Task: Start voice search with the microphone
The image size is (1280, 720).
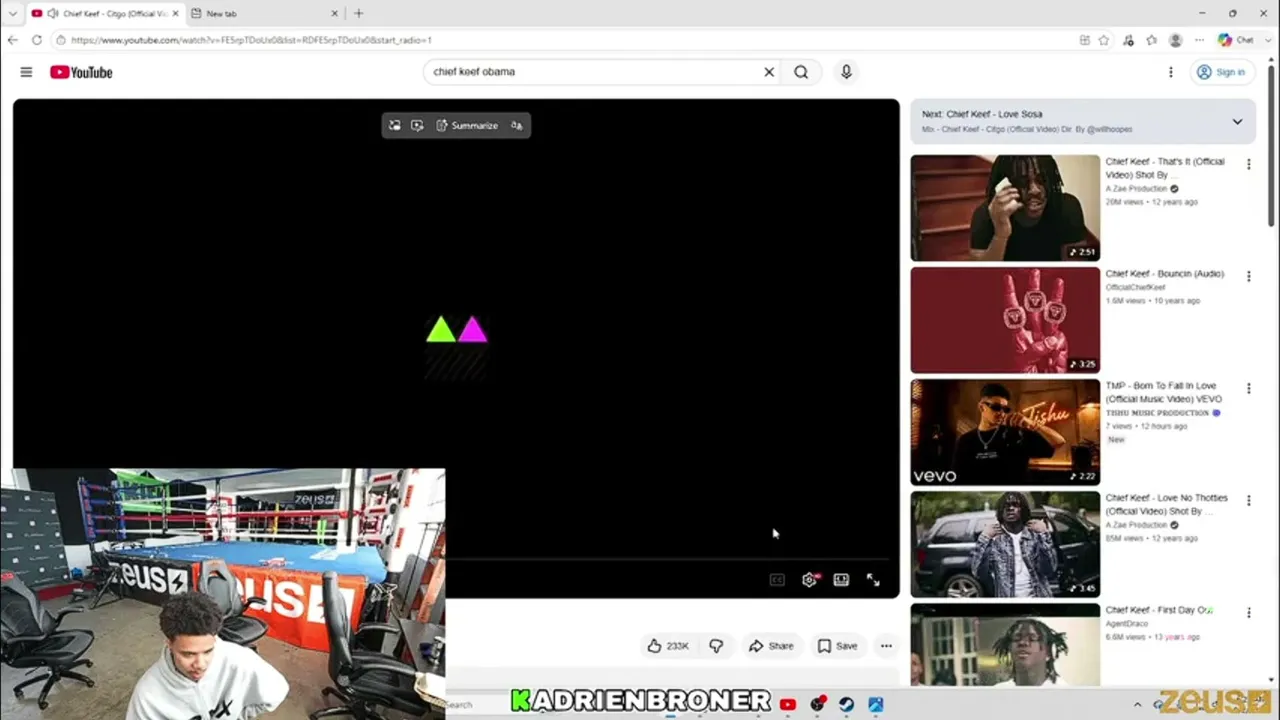Action: [x=846, y=72]
